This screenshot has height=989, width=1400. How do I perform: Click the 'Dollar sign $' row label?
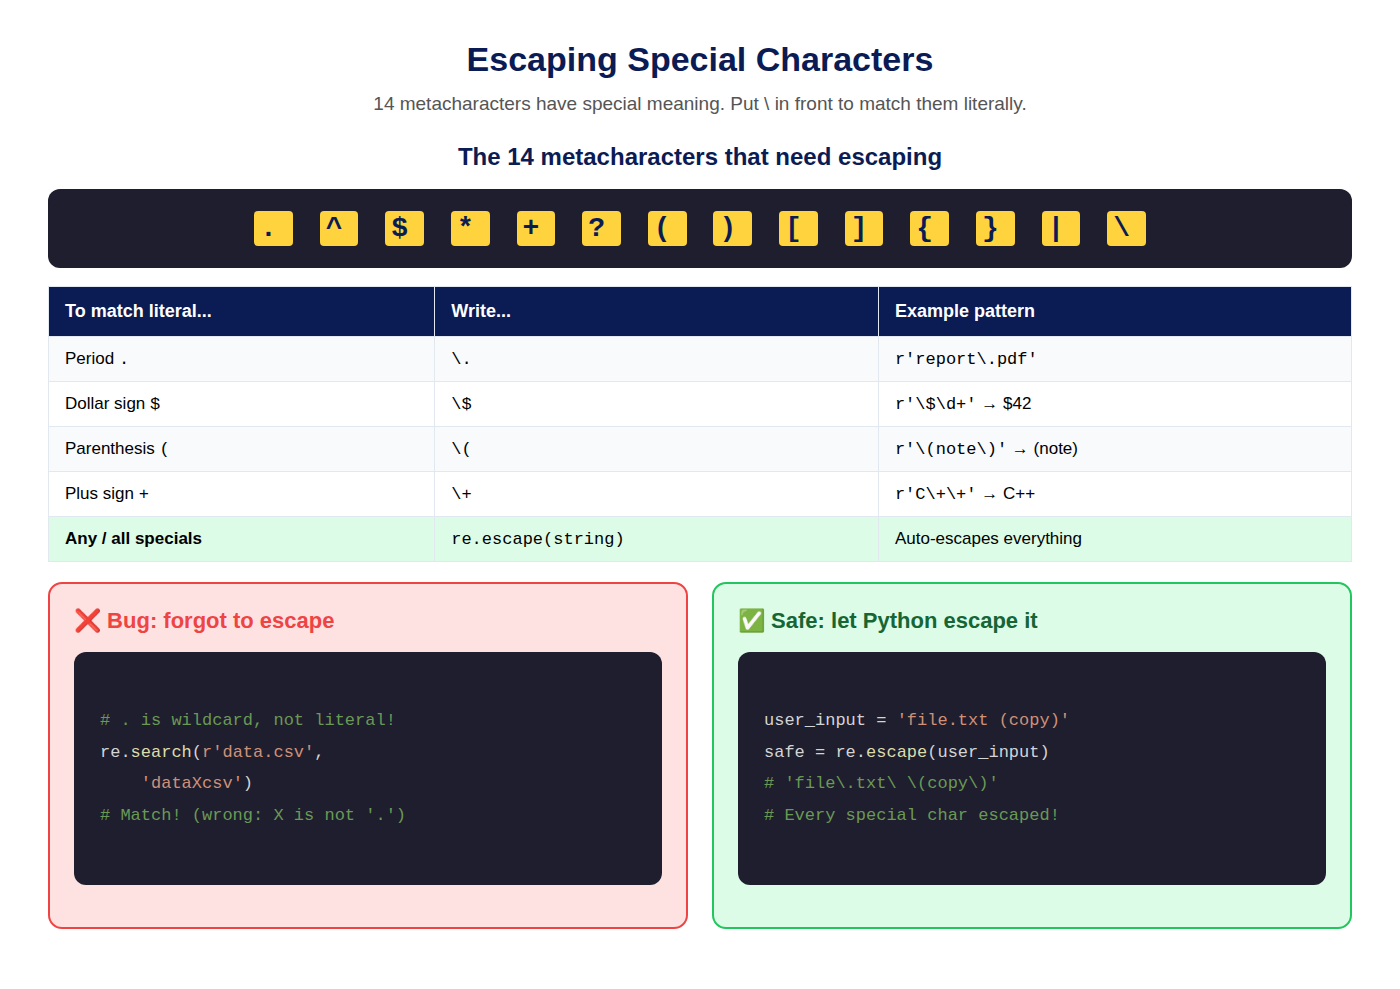tap(112, 404)
